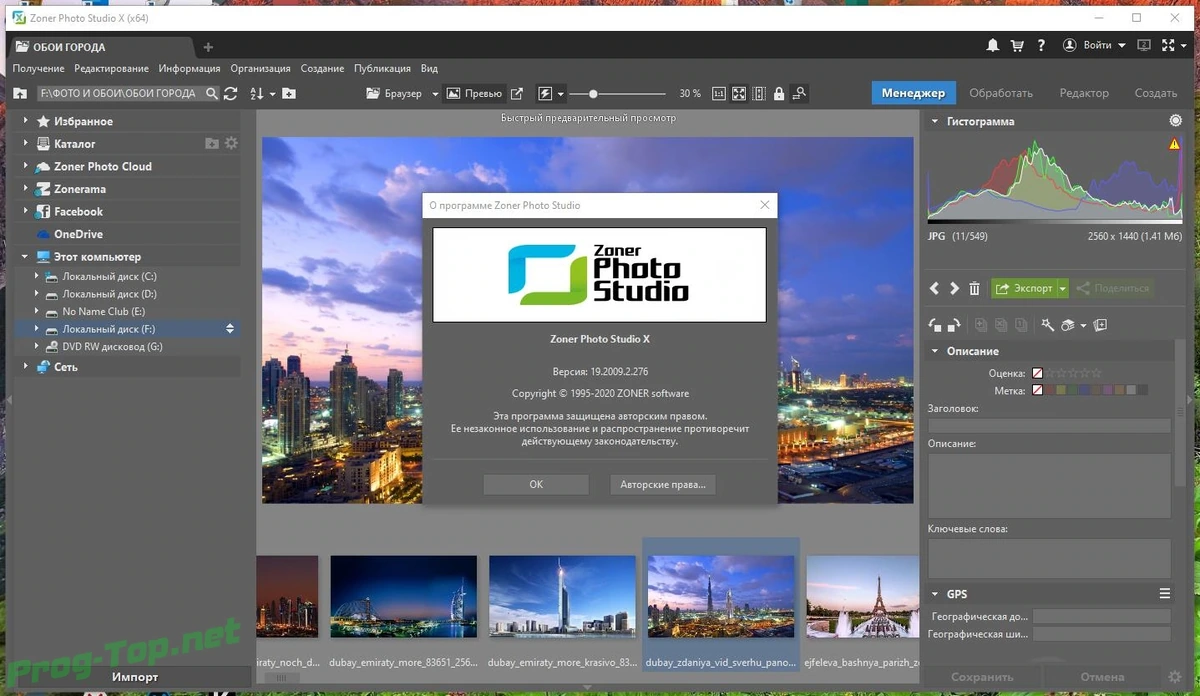Rotate image left

point(935,325)
